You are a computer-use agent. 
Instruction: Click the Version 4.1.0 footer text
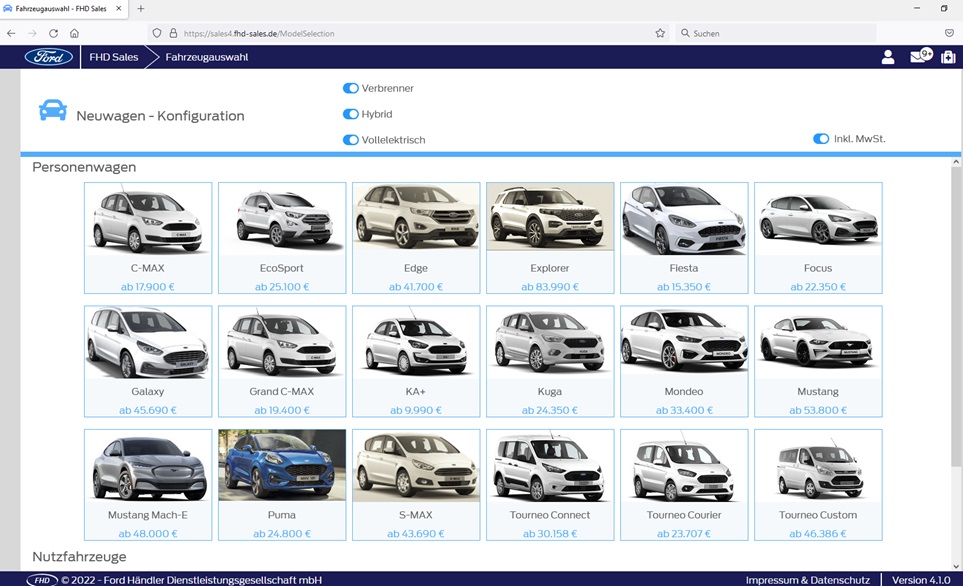click(x=921, y=580)
